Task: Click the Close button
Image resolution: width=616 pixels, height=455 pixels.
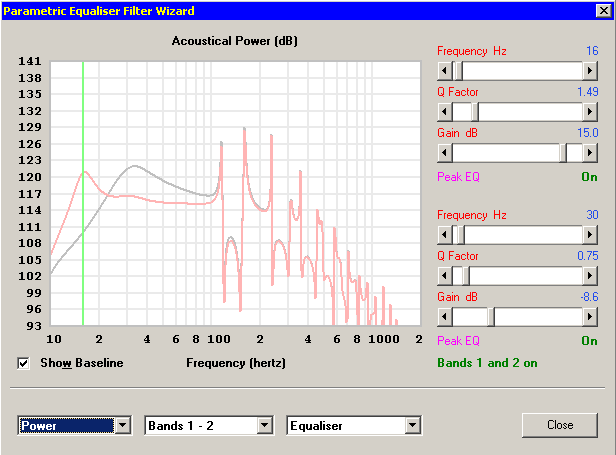Action: (560, 425)
